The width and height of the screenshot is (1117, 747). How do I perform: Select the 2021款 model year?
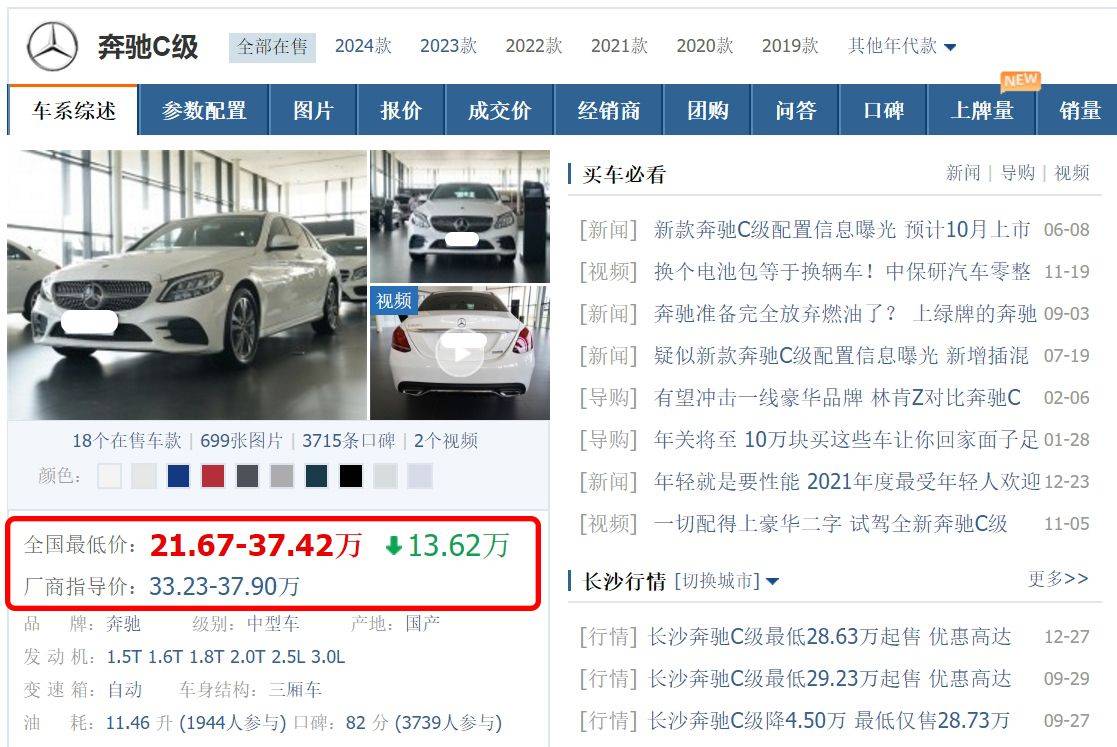pyautogui.click(x=619, y=46)
